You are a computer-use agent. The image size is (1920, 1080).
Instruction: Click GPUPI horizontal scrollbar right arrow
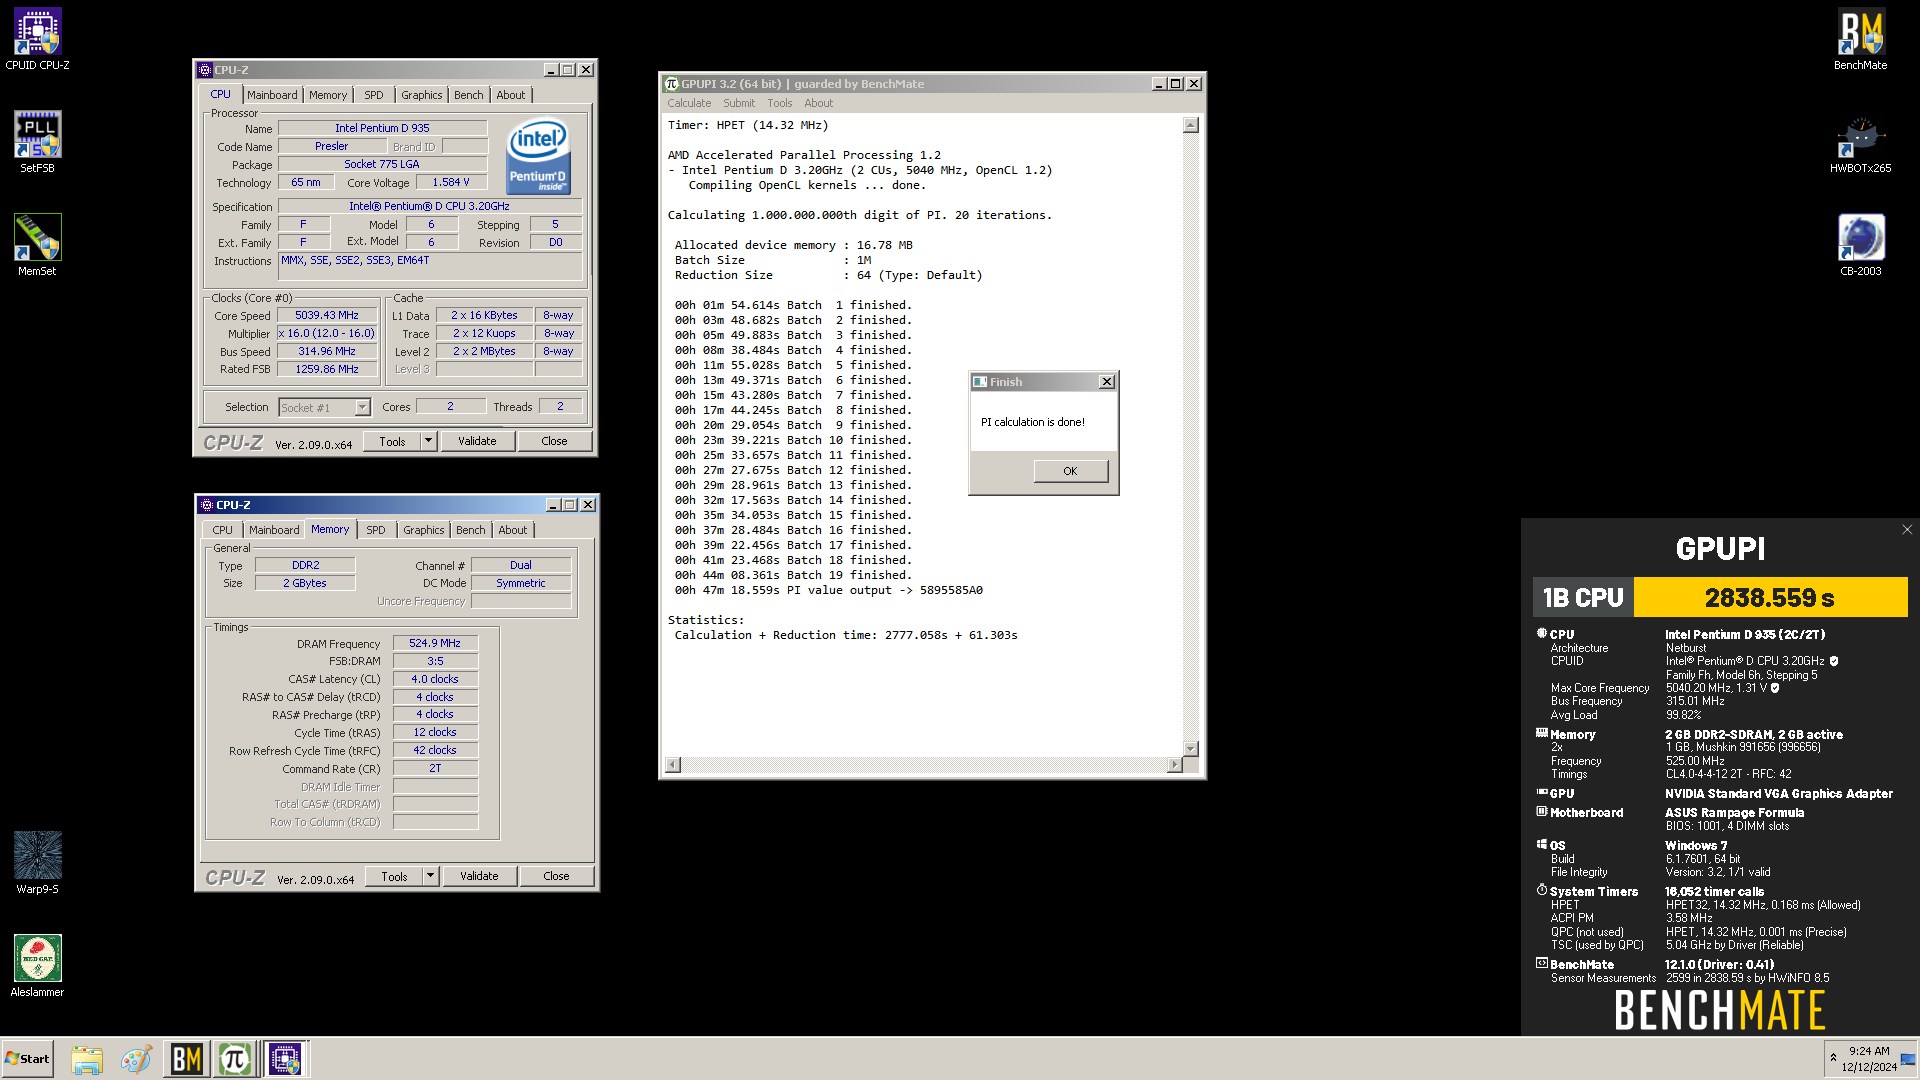[1174, 765]
